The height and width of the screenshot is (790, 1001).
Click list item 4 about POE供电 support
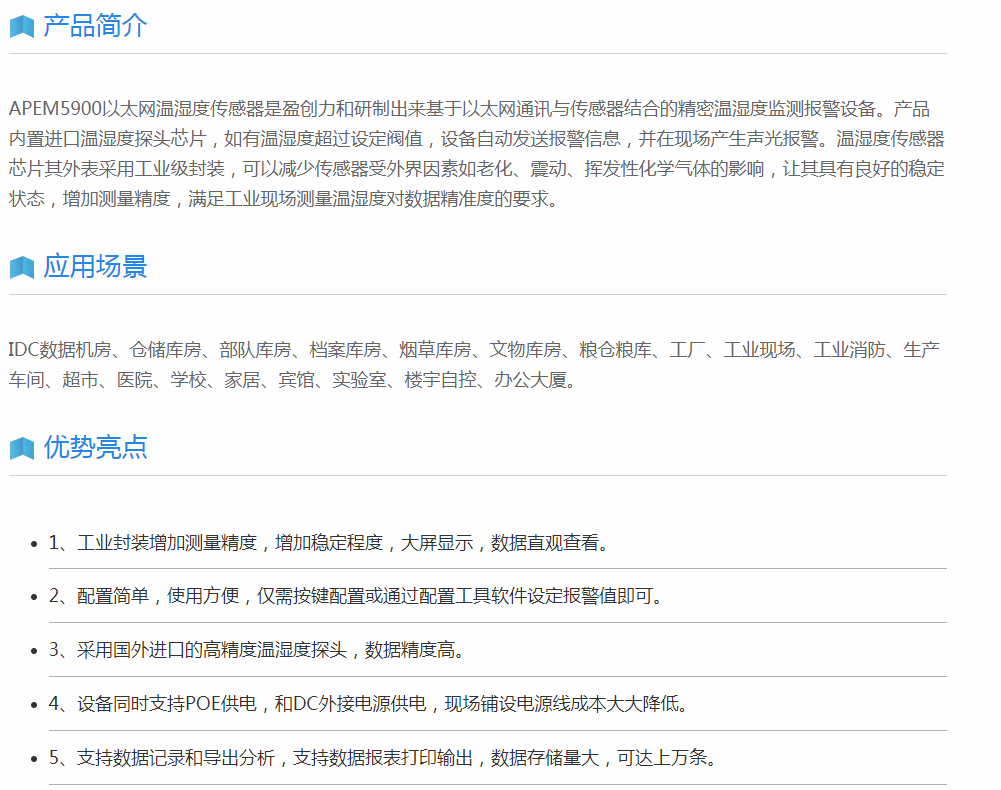pyautogui.click(x=369, y=704)
